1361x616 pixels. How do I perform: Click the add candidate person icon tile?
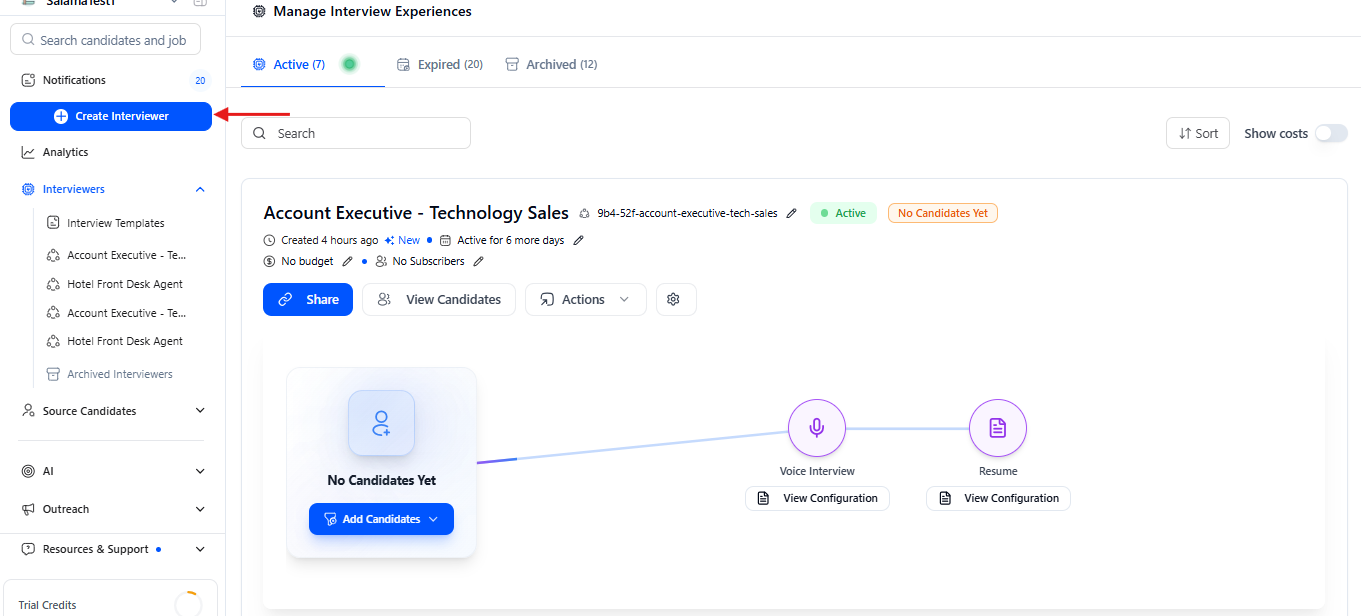coord(381,423)
